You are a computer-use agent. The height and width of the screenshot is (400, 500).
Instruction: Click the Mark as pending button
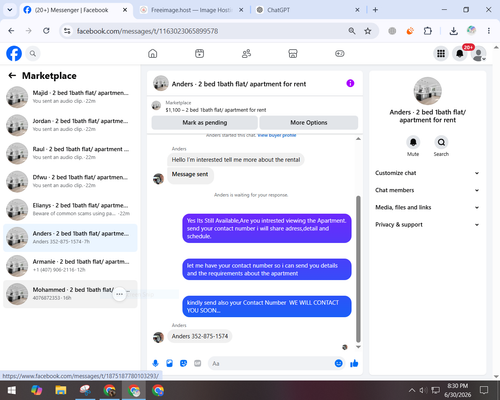pos(205,123)
